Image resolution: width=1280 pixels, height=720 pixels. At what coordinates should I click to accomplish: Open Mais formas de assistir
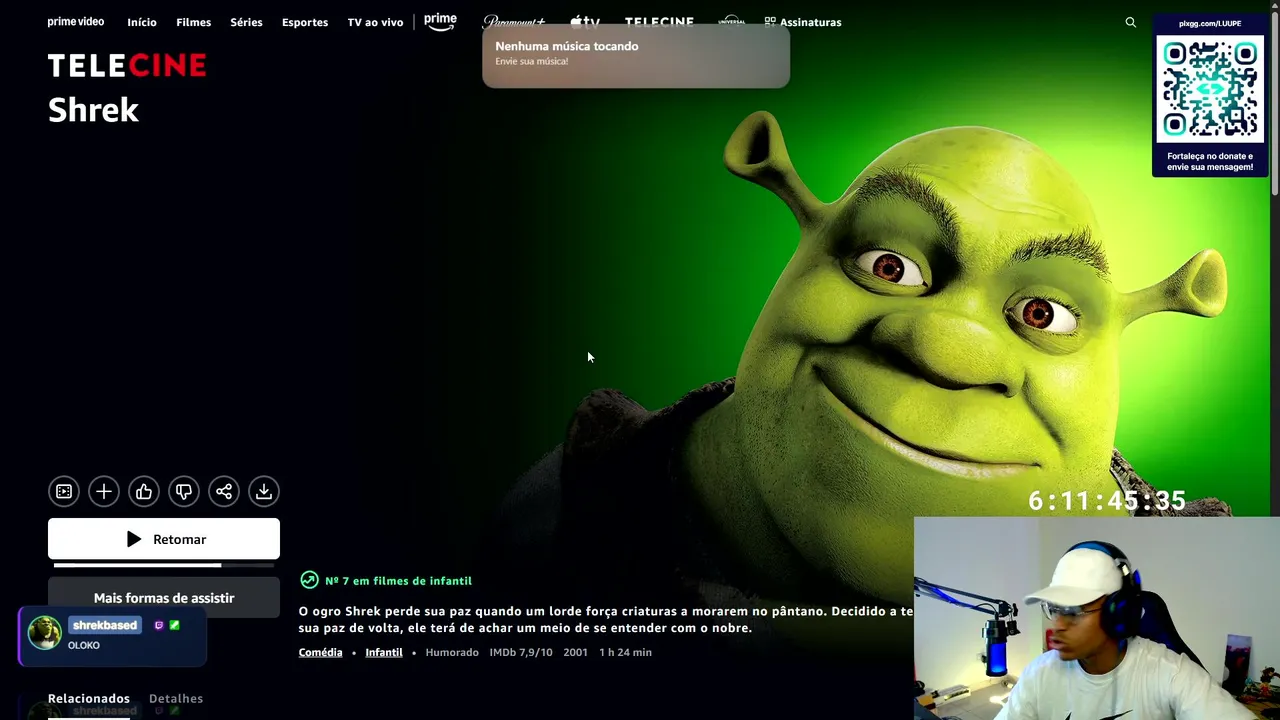[164, 598]
